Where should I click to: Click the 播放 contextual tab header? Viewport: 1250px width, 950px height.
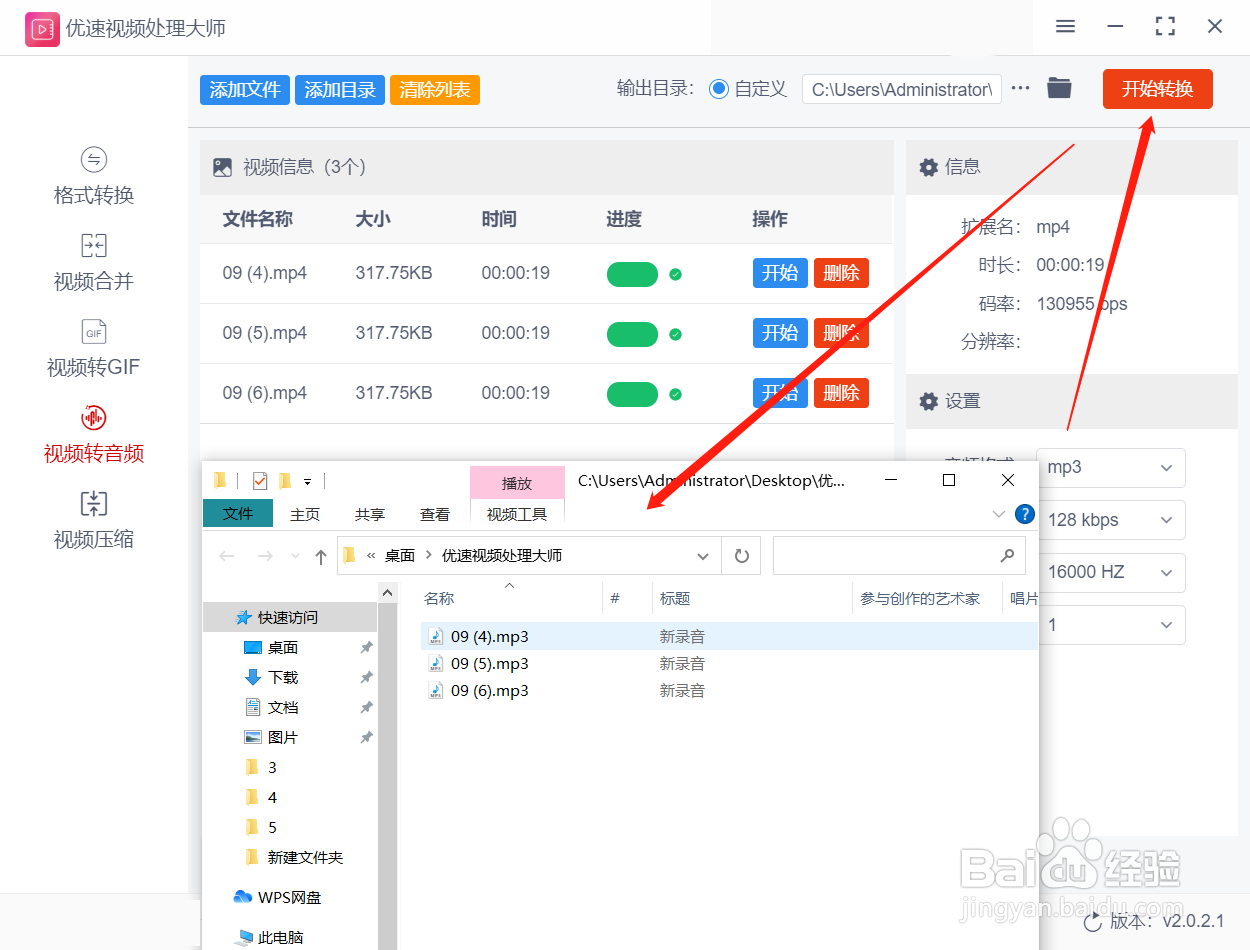click(x=517, y=483)
